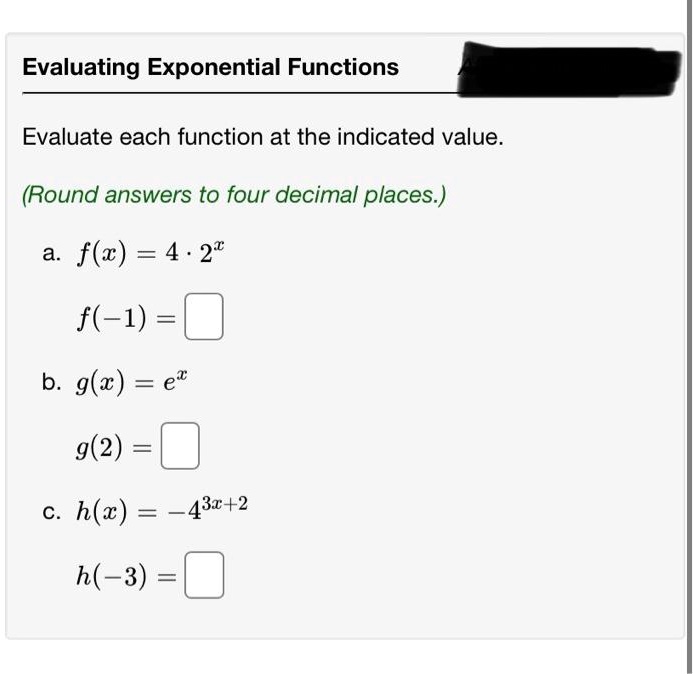The height and width of the screenshot is (674, 693).
Task: Click the answer box for g(2)
Action: point(181,447)
